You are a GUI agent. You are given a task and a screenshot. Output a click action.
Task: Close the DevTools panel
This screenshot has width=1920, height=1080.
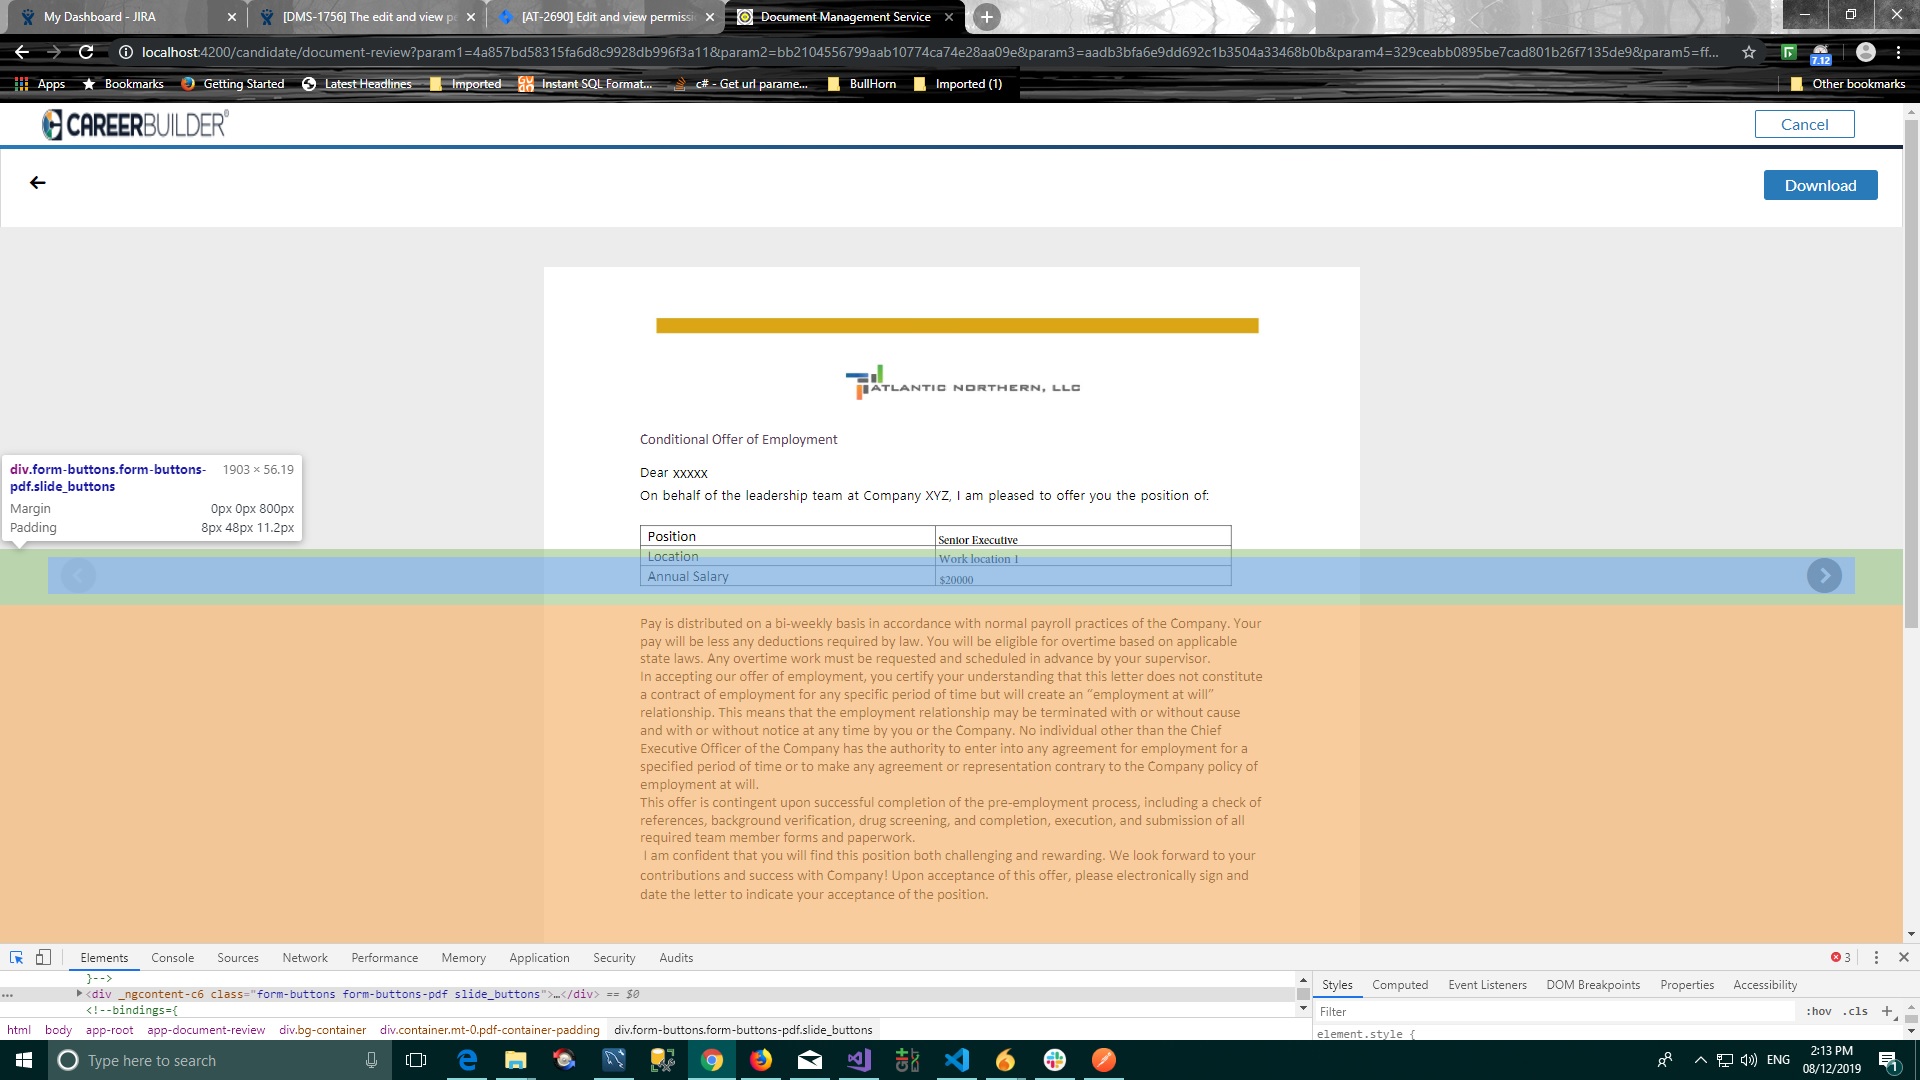[x=1904, y=958]
